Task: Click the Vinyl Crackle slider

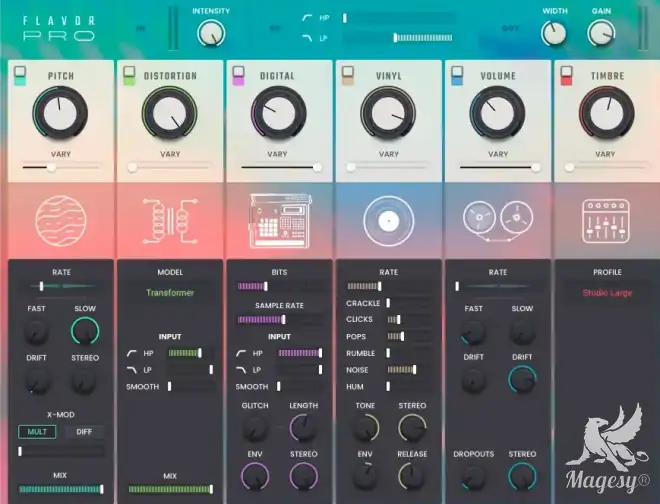Action: coord(409,303)
